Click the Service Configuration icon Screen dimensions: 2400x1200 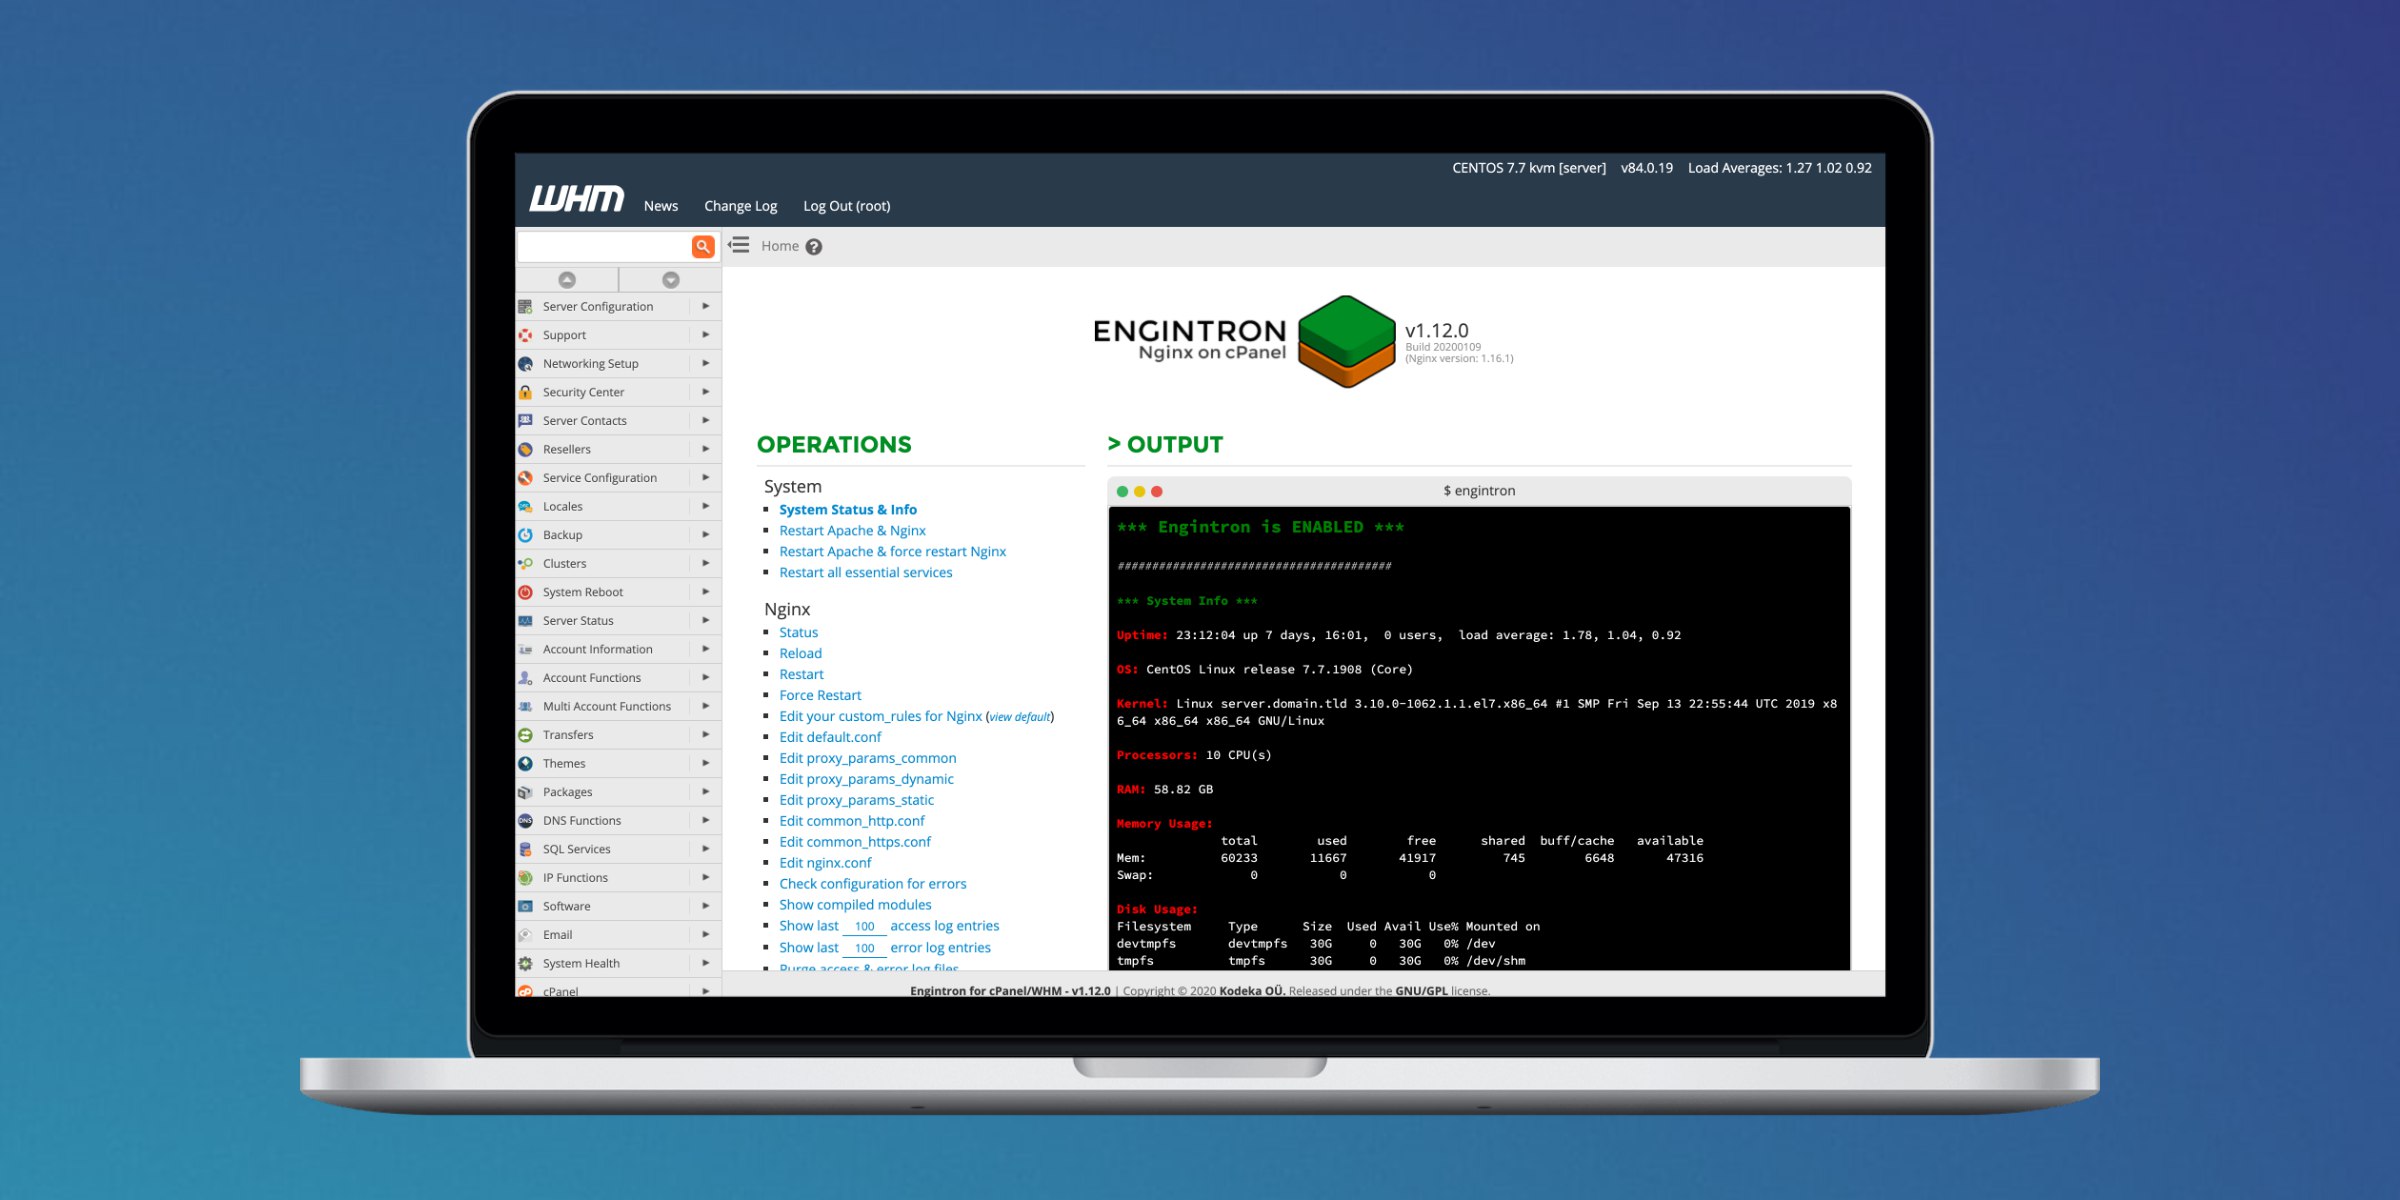coord(525,478)
